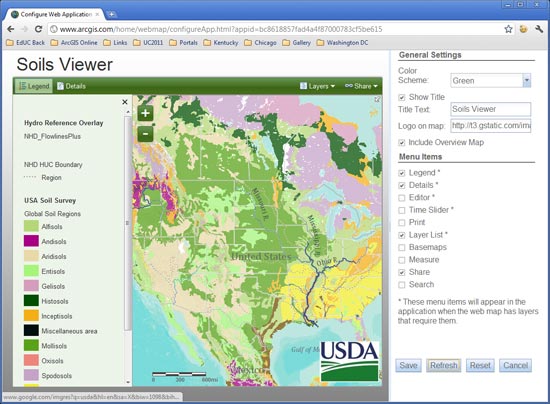The image size is (550, 404).
Task: Open the Layers dropdown menu
Action: pyautogui.click(x=317, y=86)
